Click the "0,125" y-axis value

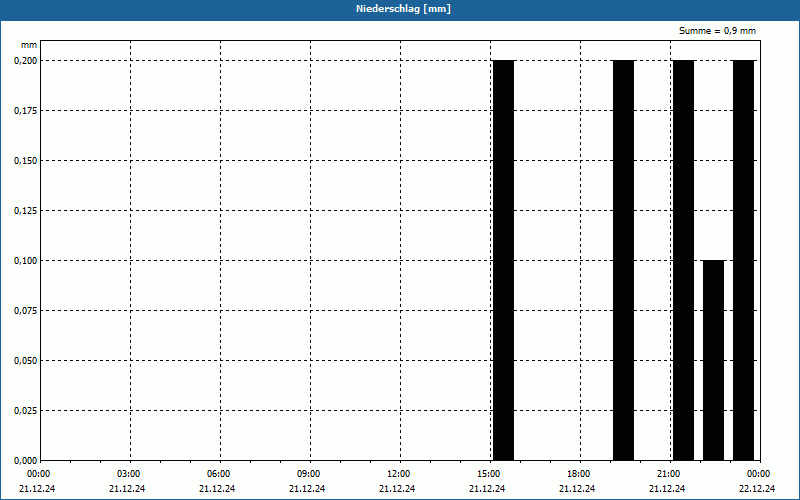pos(26,211)
